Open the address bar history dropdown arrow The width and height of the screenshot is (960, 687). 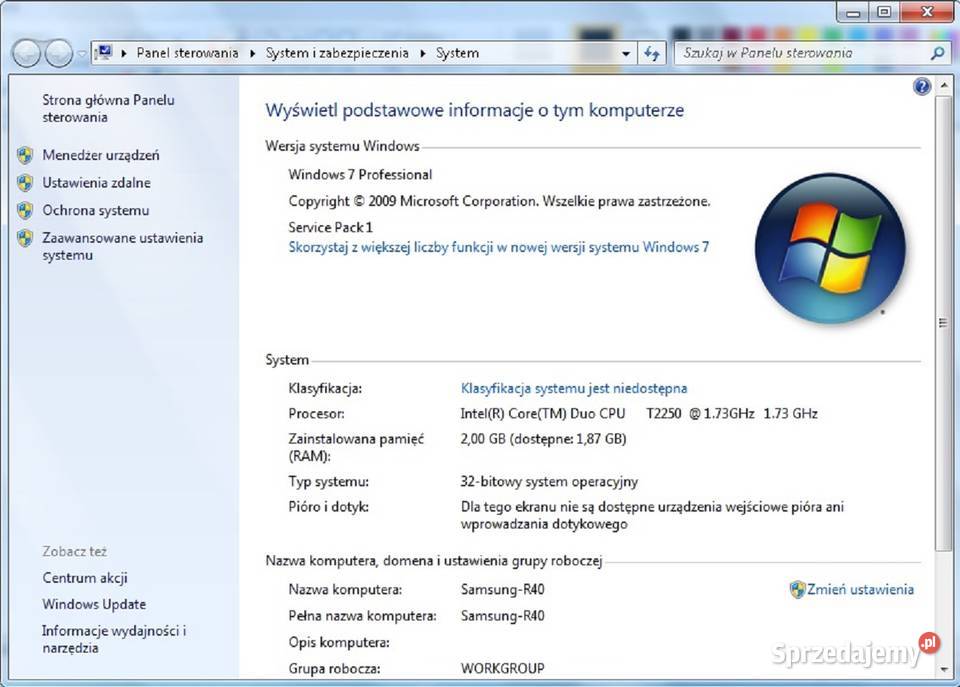(x=625, y=52)
